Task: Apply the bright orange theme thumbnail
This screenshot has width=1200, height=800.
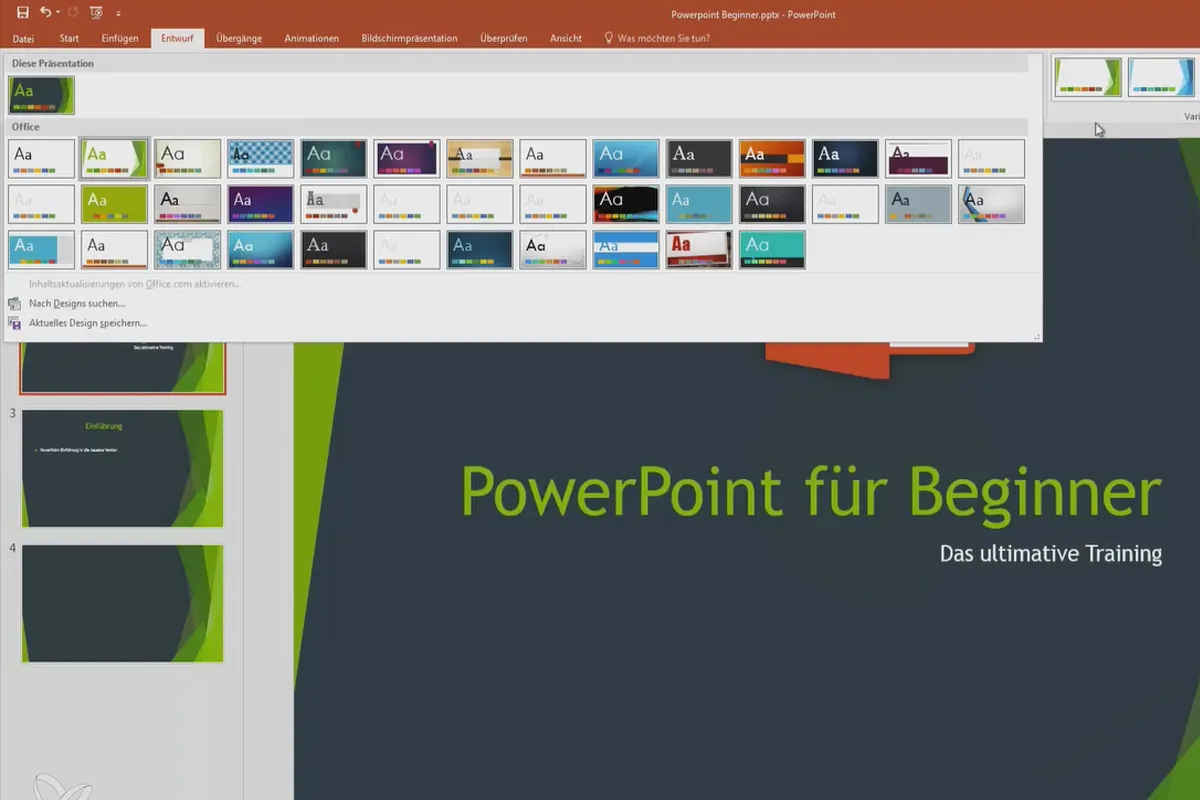Action: tap(772, 158)
